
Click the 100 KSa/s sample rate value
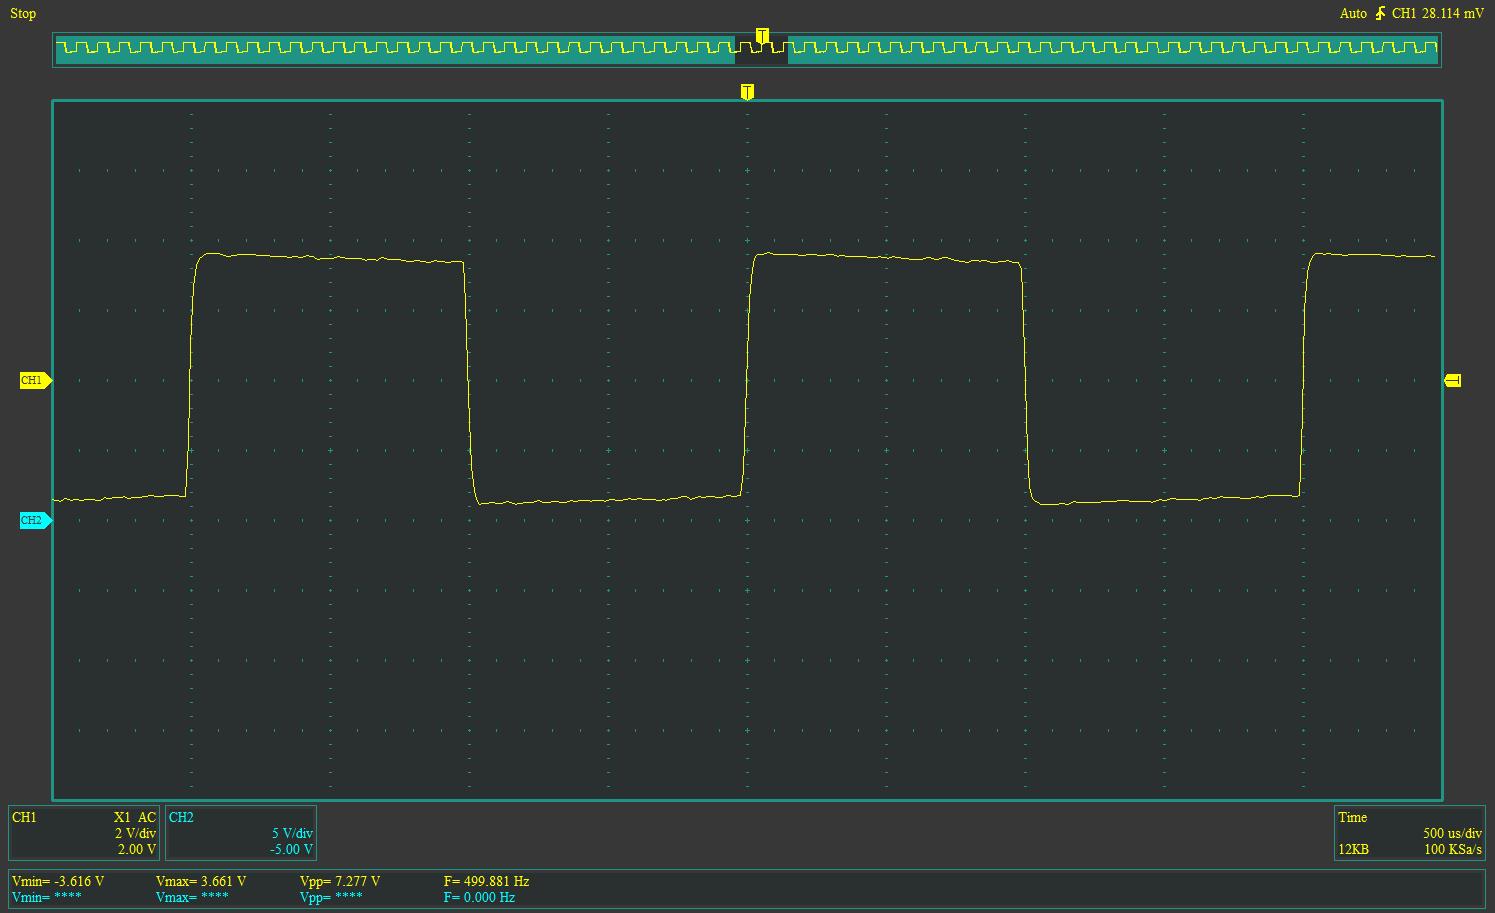click(x=1453, y=850)
